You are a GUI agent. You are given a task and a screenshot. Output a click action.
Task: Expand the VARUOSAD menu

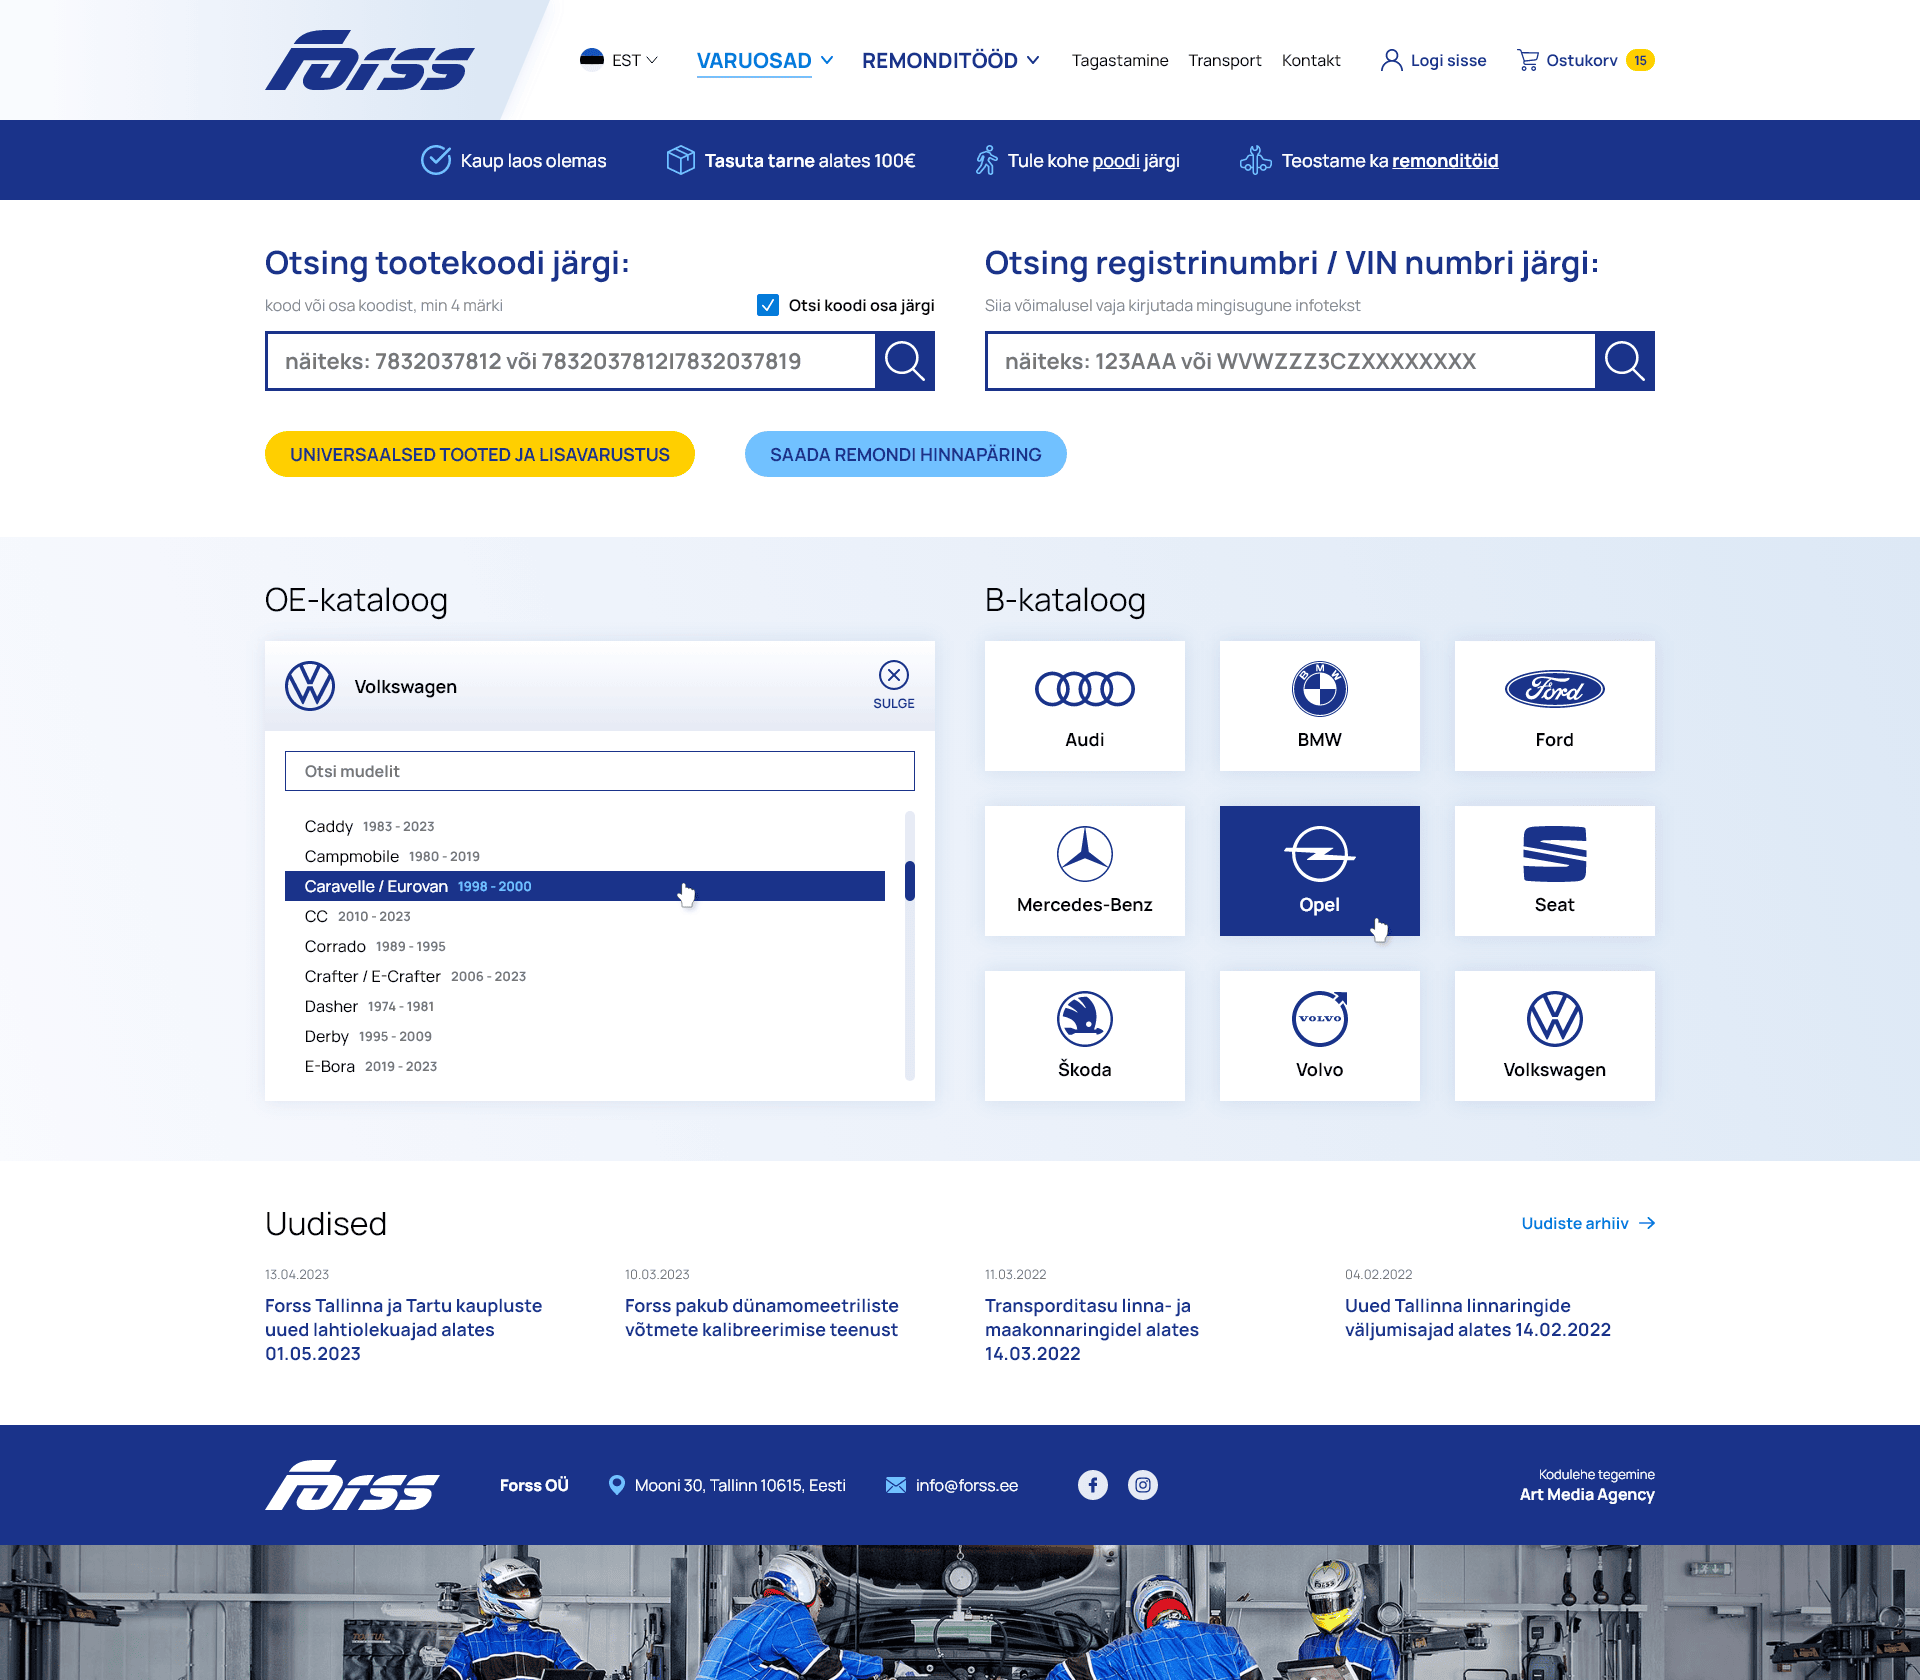[765, 61]
